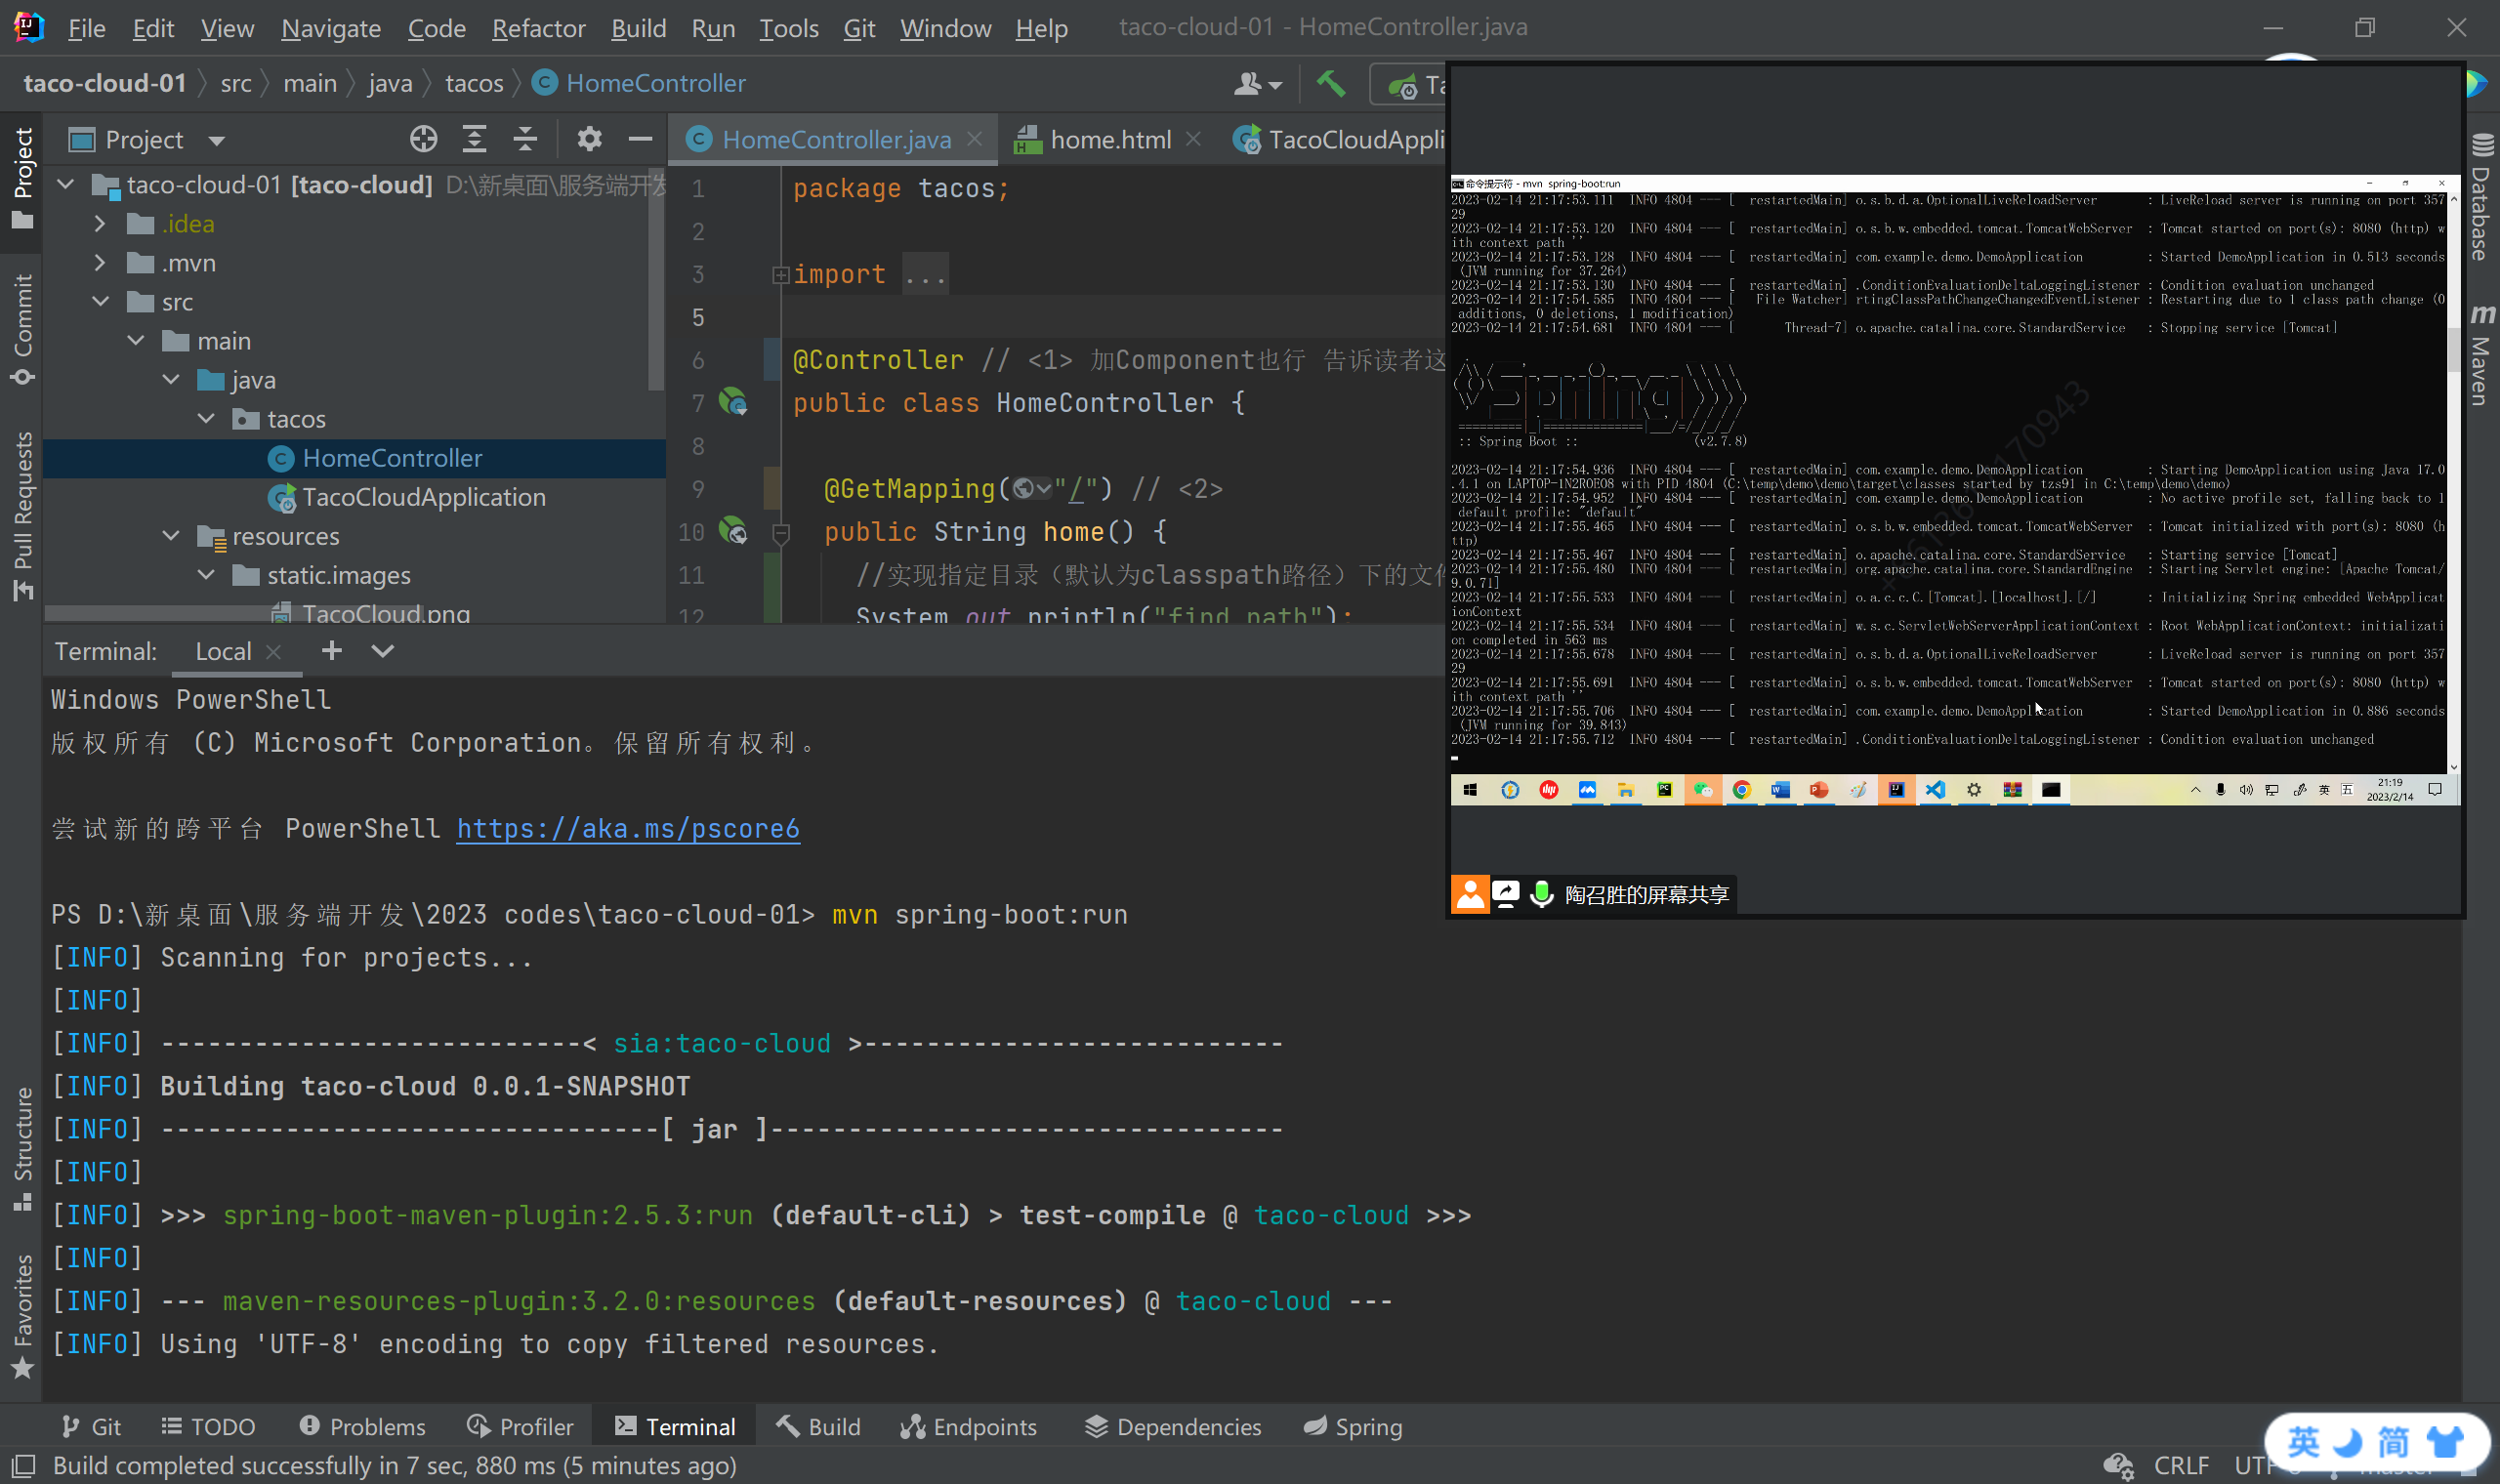Expand all nodes in Project panel
Viewport: 2500px width, 1484px height.
474,139
